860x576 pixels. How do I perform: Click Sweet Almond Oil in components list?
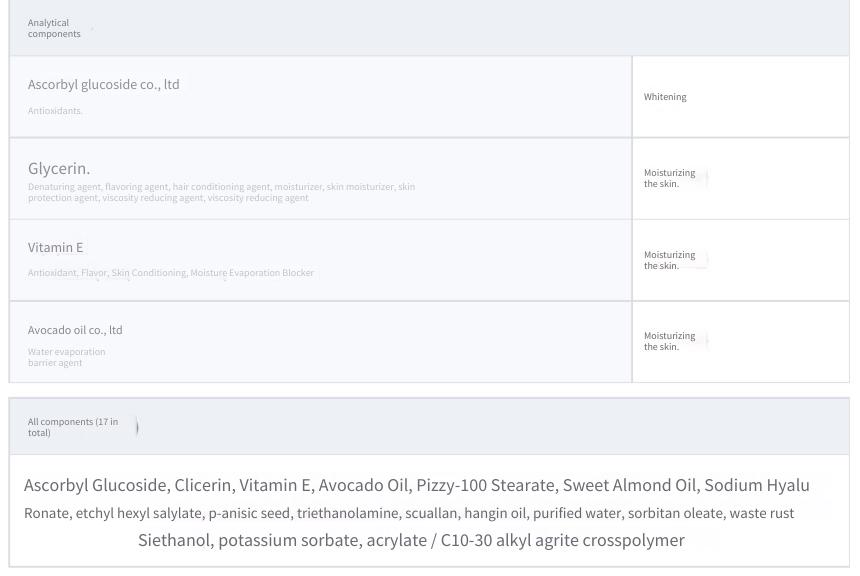630,485
